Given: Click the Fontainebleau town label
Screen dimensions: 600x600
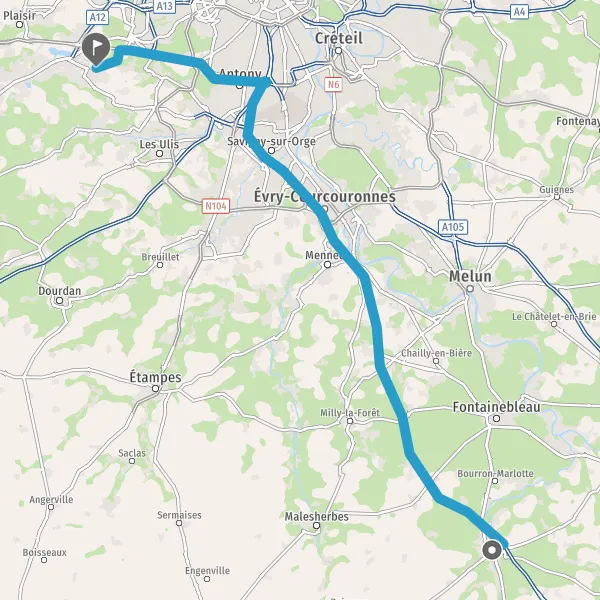Looking at the screenshot, I should (x=496, y=407).
